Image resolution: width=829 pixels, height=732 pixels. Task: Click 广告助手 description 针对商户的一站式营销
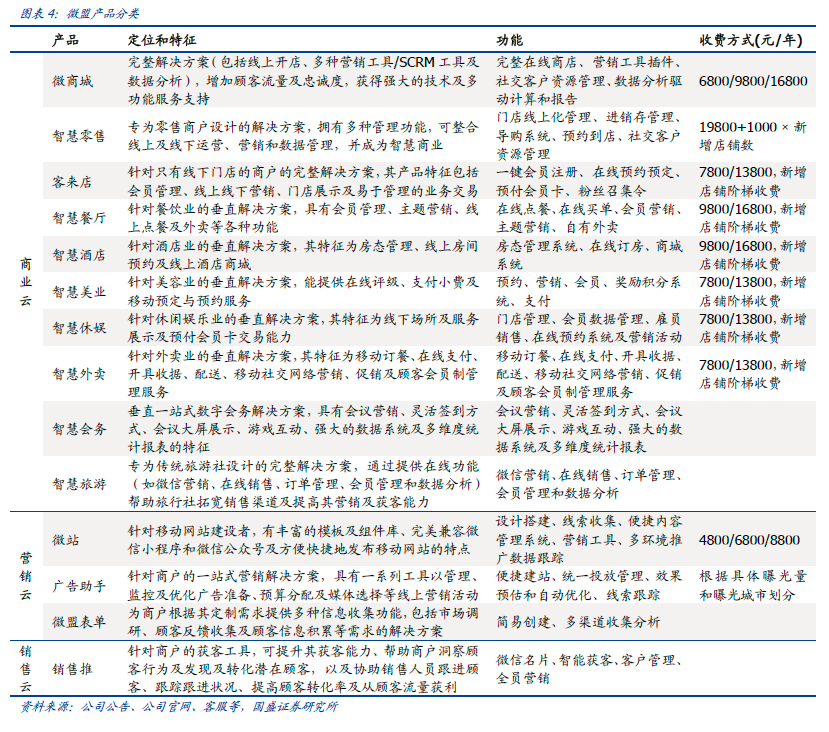click(x=303, y=586)
